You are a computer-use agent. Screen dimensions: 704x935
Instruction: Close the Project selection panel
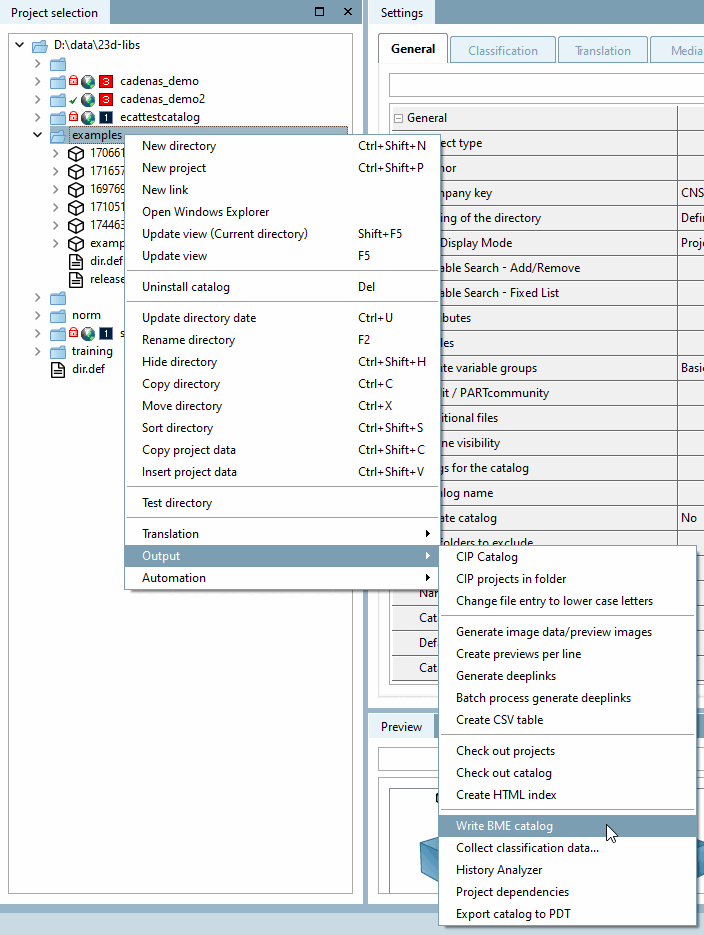tap(348, 11)
